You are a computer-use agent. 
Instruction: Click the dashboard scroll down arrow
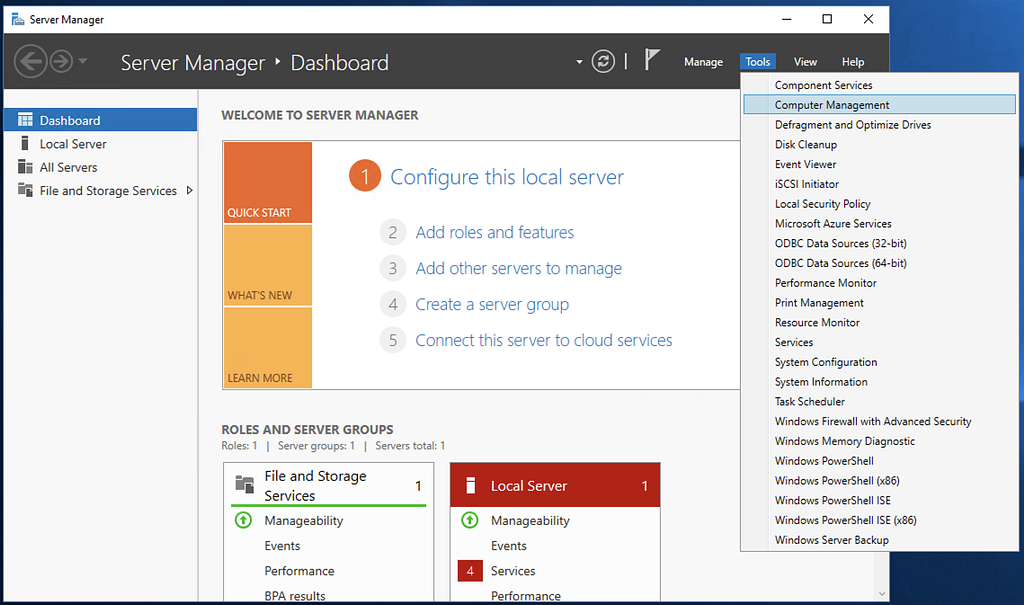(882, 594)
